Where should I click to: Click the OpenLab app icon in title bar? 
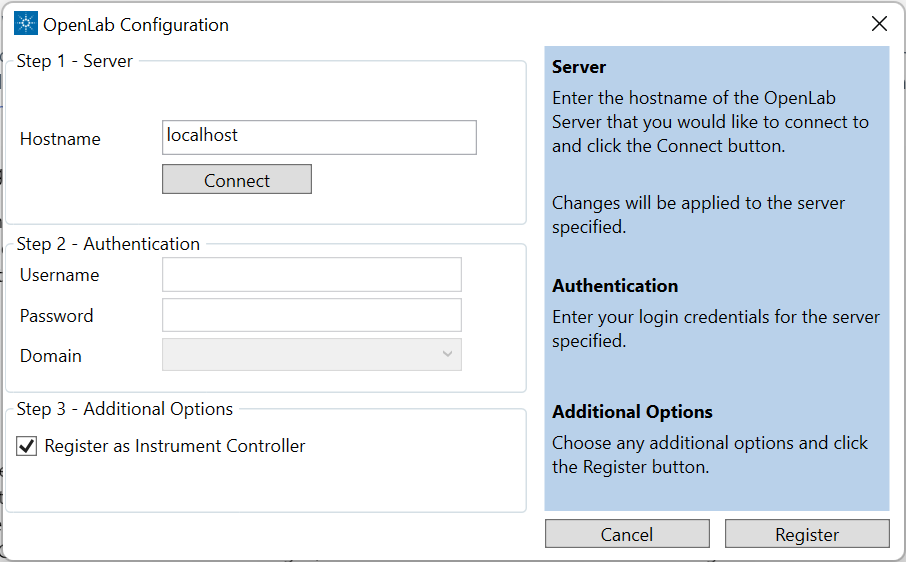[x=25, y=24]
